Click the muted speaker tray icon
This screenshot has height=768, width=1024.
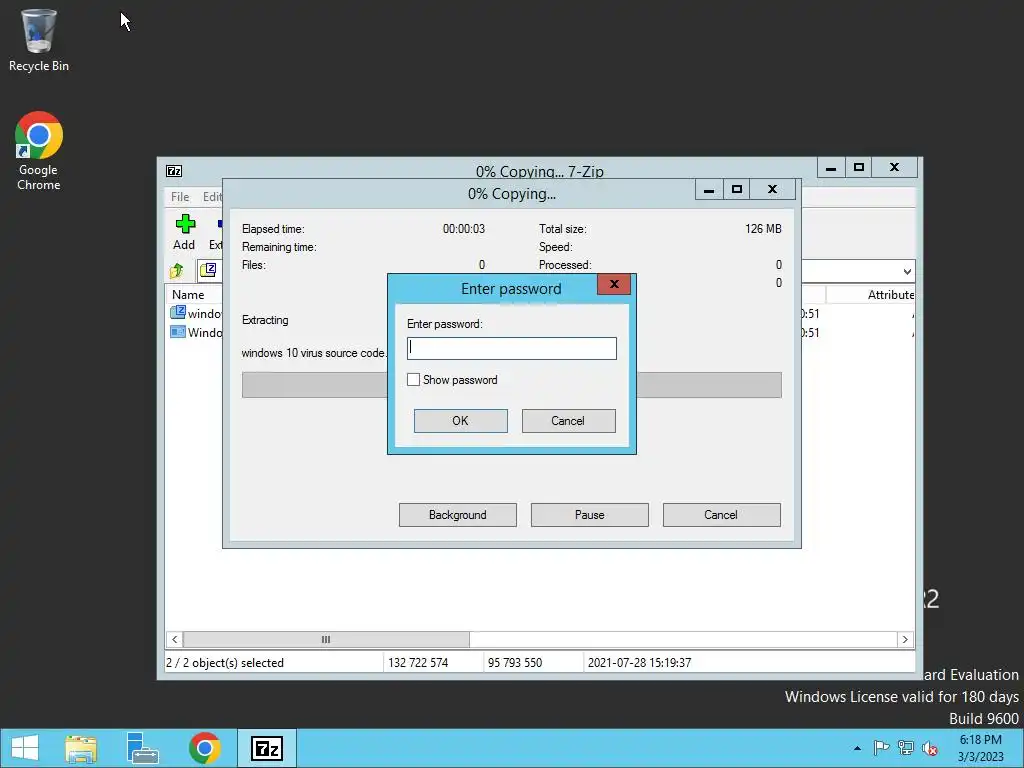pyautogui.click(x=930, y=748)
